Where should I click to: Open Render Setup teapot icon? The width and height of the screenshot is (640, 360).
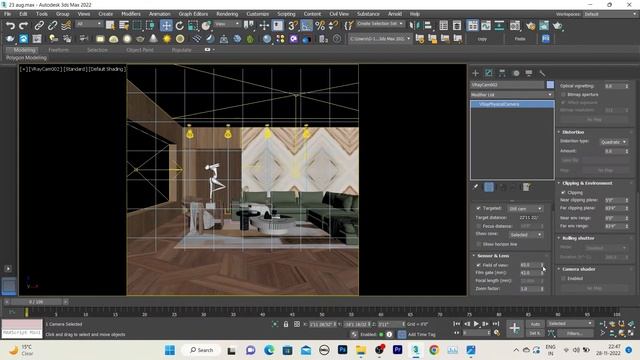click(531, 26)
